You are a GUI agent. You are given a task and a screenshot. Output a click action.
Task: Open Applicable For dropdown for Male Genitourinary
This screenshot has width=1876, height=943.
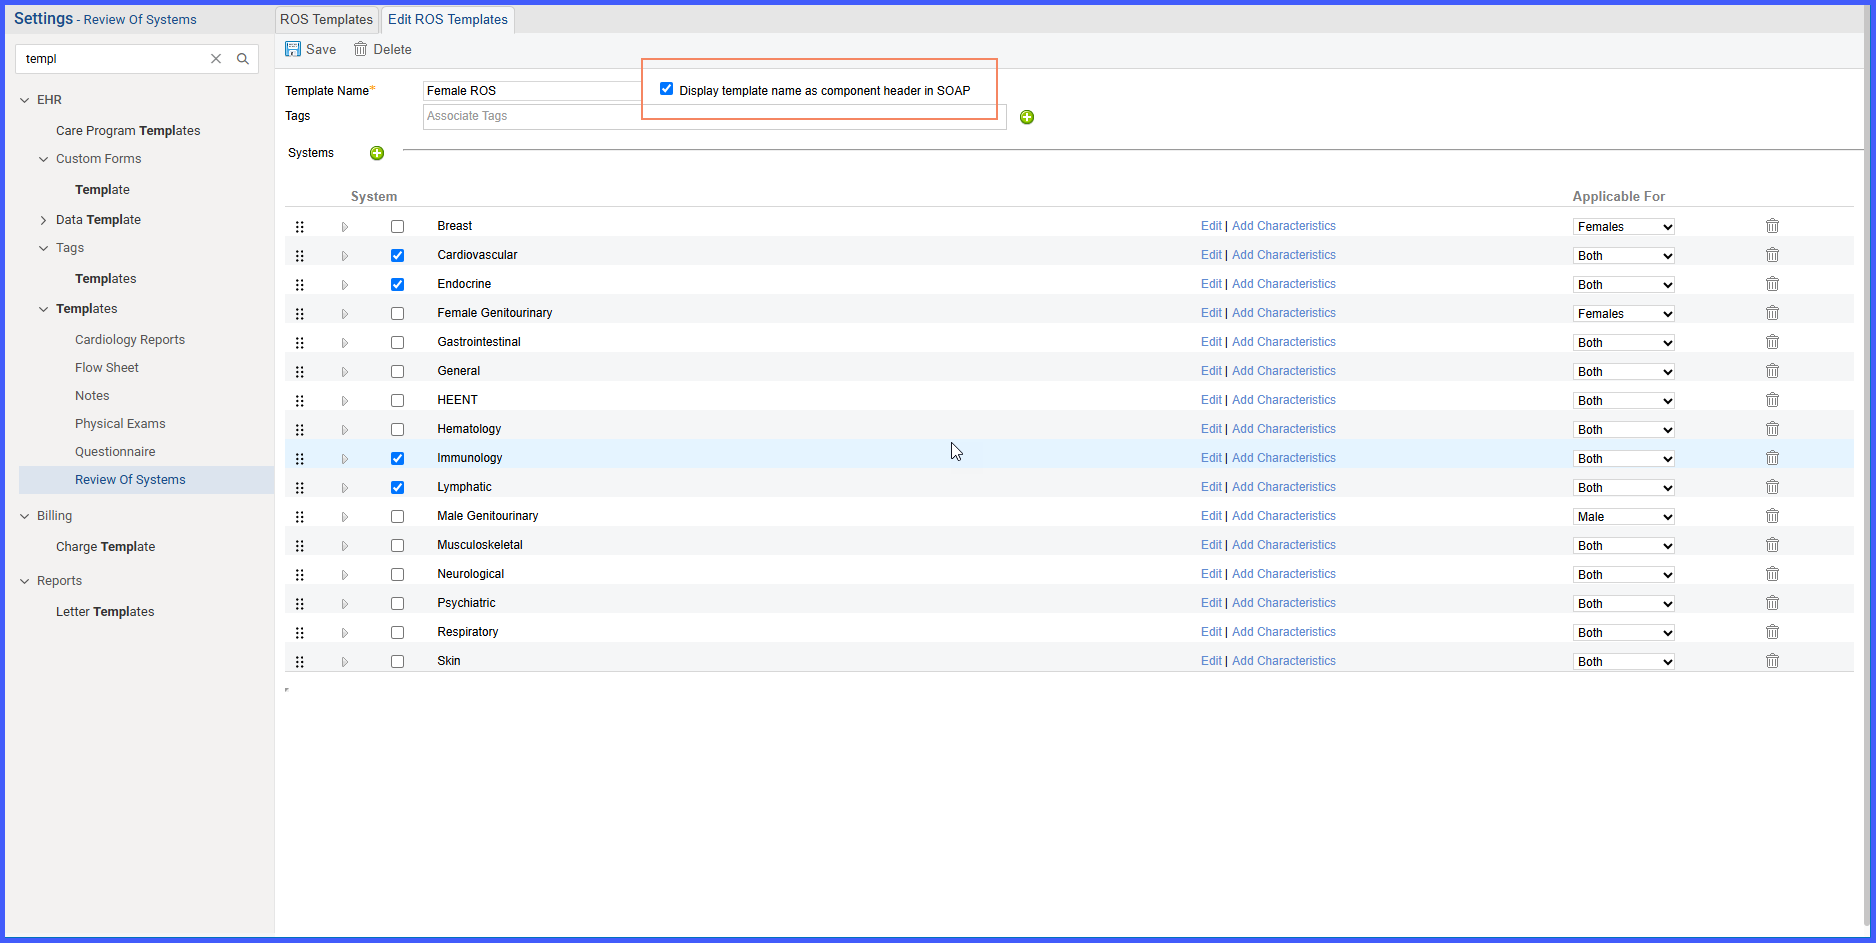pos(1624,517)
